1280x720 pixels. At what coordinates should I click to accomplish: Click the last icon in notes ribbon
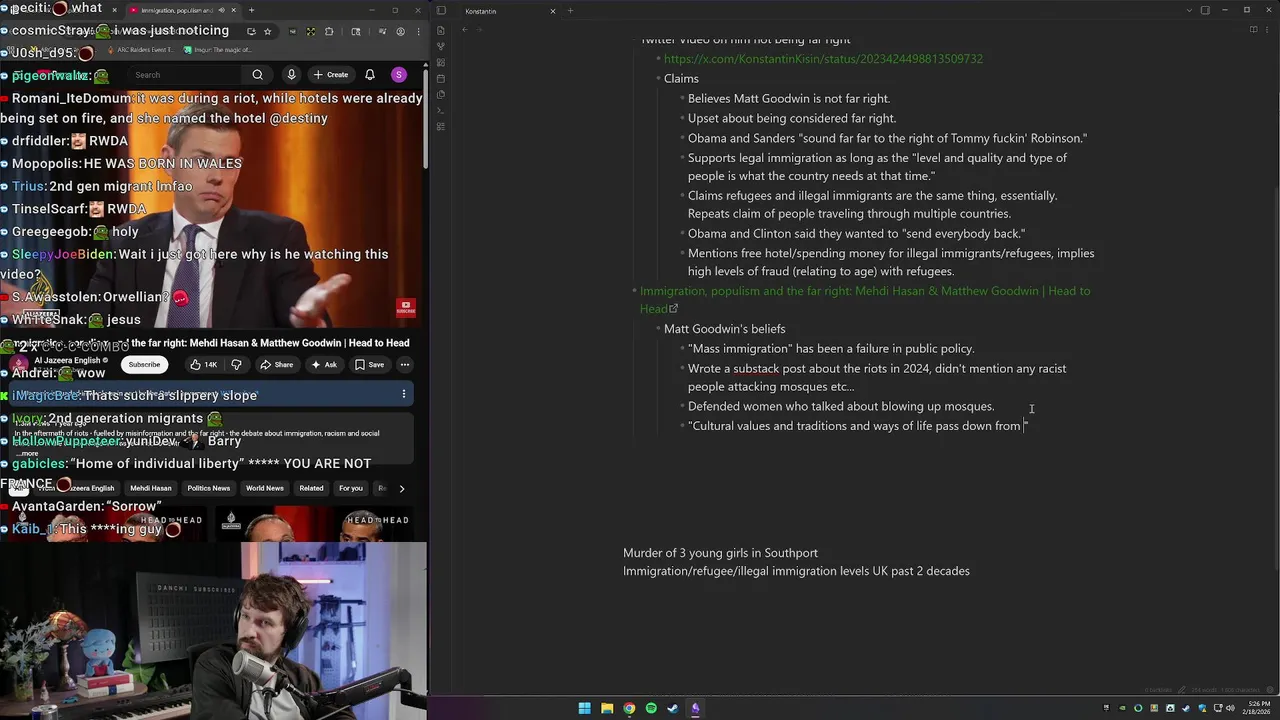point(441,126)
